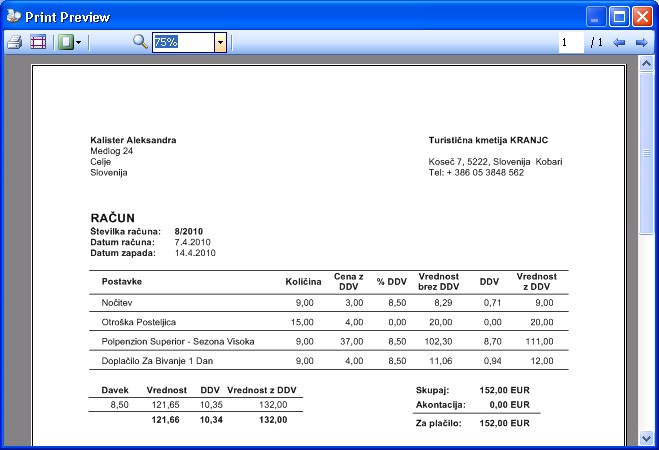The width and height of the screenshot is (659, 450).
Task: Click the Nočitev item row
Action: 329,303
